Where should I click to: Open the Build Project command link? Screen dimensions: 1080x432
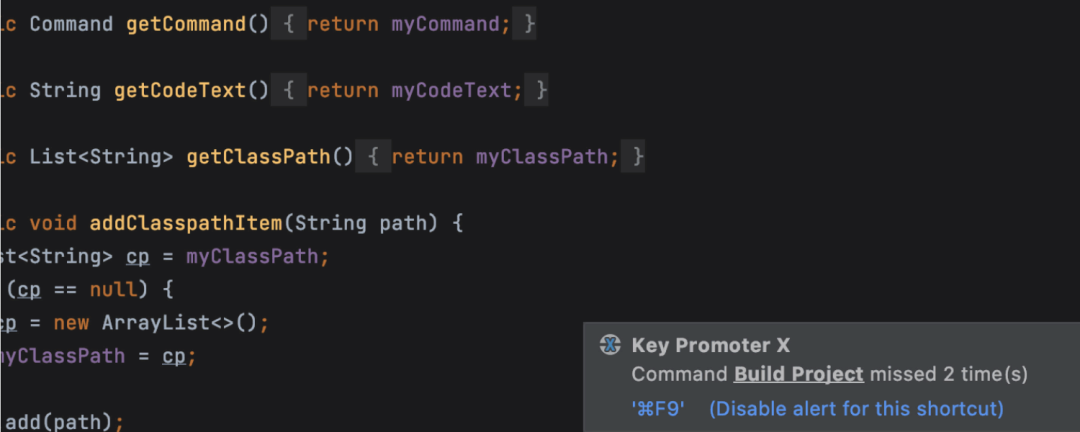798,374
